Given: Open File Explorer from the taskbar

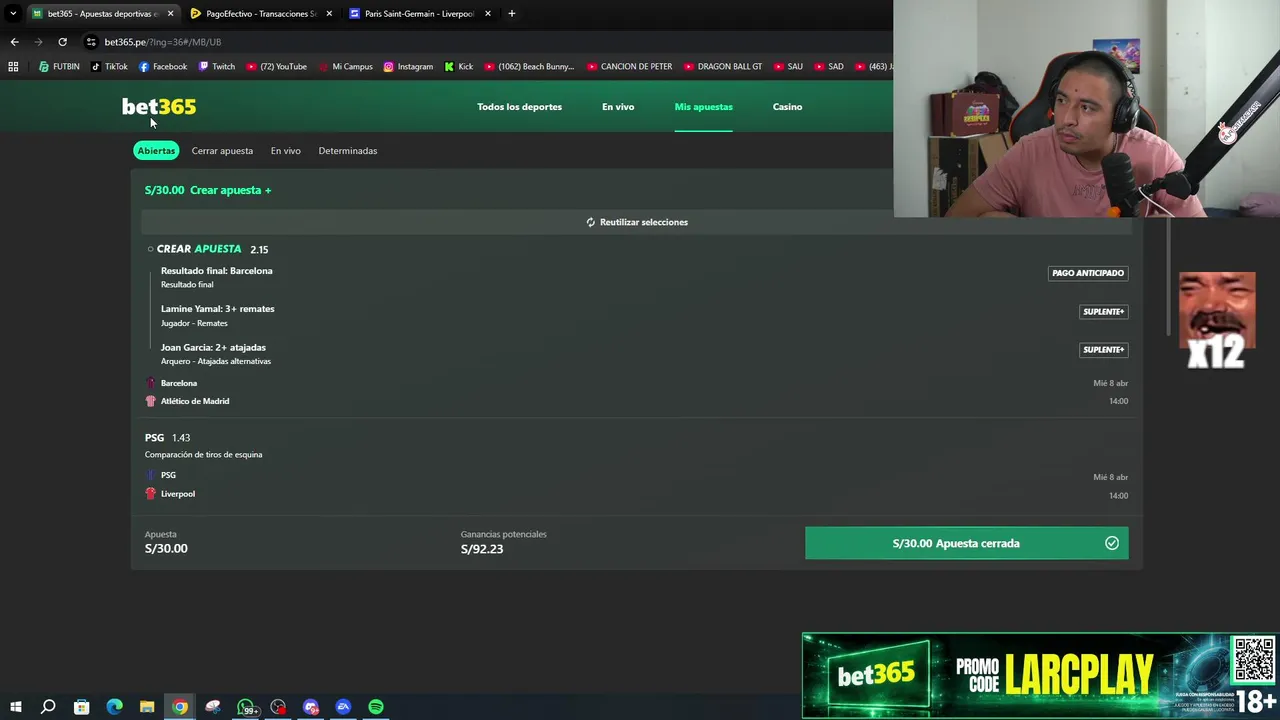Looking at the screenshot, I should tap(147, 707).
